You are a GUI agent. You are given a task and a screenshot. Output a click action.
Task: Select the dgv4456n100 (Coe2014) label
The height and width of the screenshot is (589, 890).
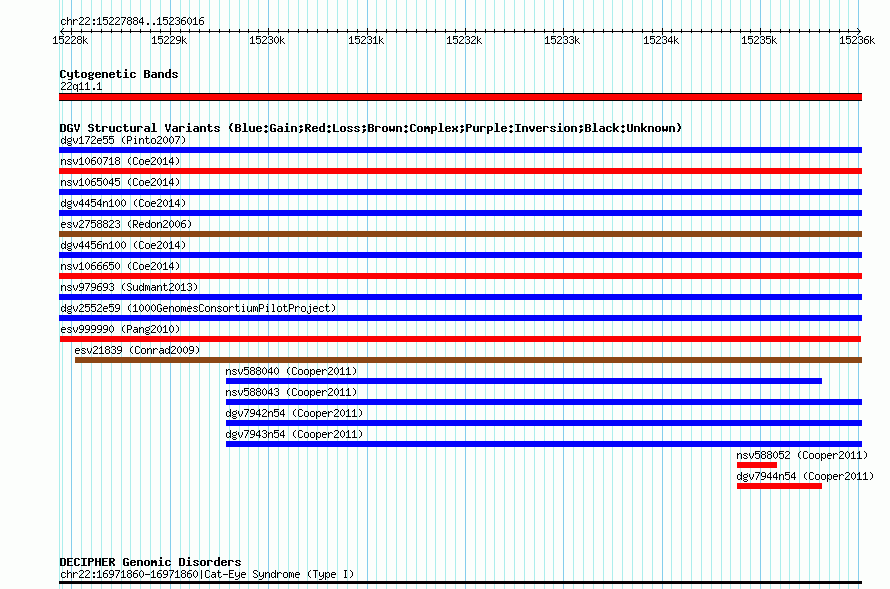coord(123,245)
